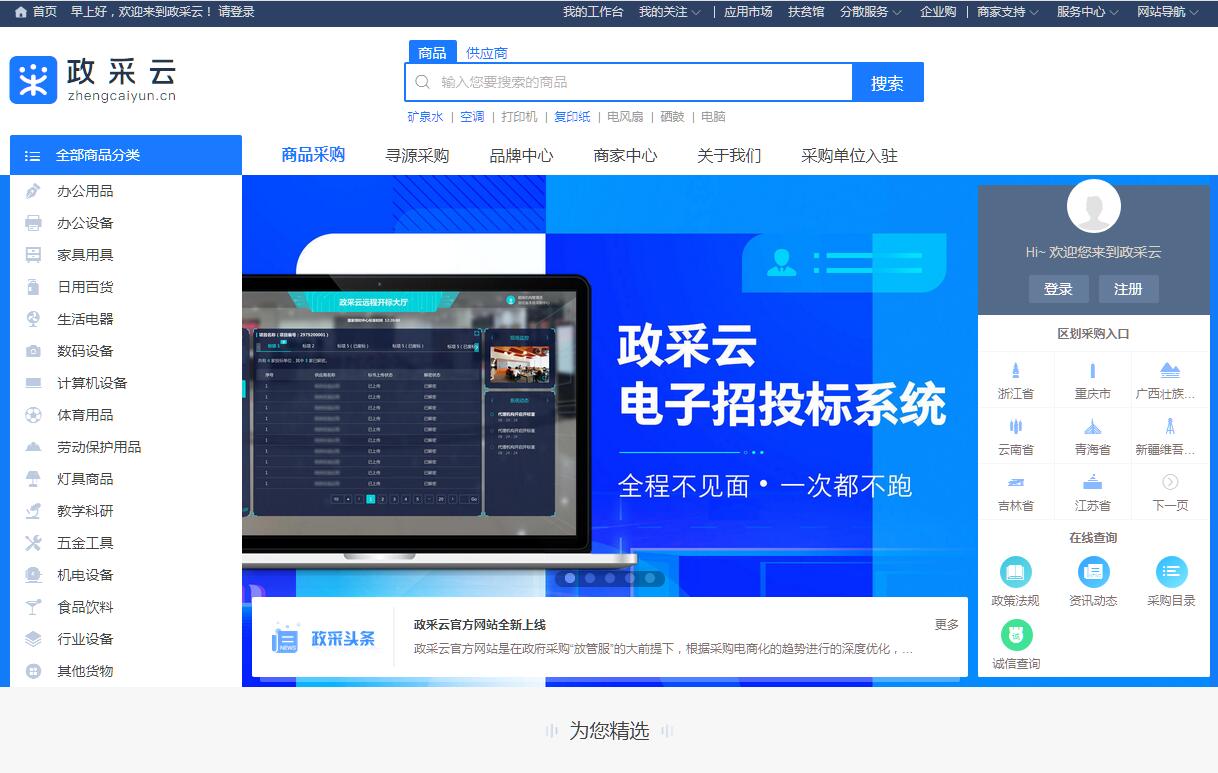Switch to 商品 search tab
The width and height of the screenshot is (1218, 773).
click(432, 52)
